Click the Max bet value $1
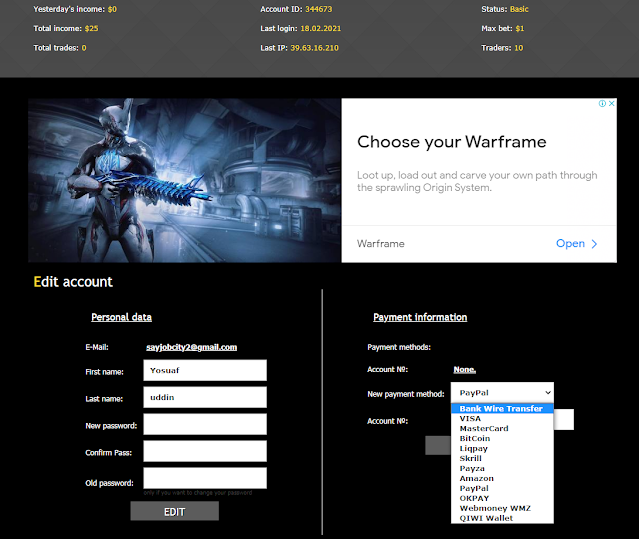The height and width of the screenshot is (539, 639). pos(520,29)
